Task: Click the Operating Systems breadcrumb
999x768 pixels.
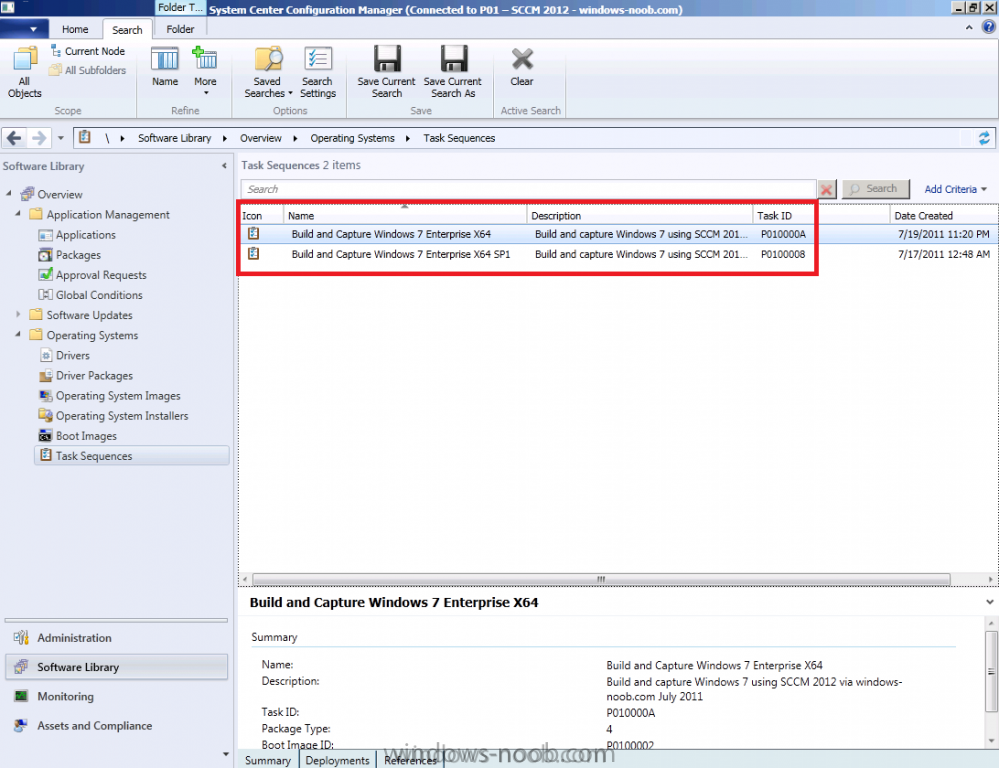Action: point(352,138)
